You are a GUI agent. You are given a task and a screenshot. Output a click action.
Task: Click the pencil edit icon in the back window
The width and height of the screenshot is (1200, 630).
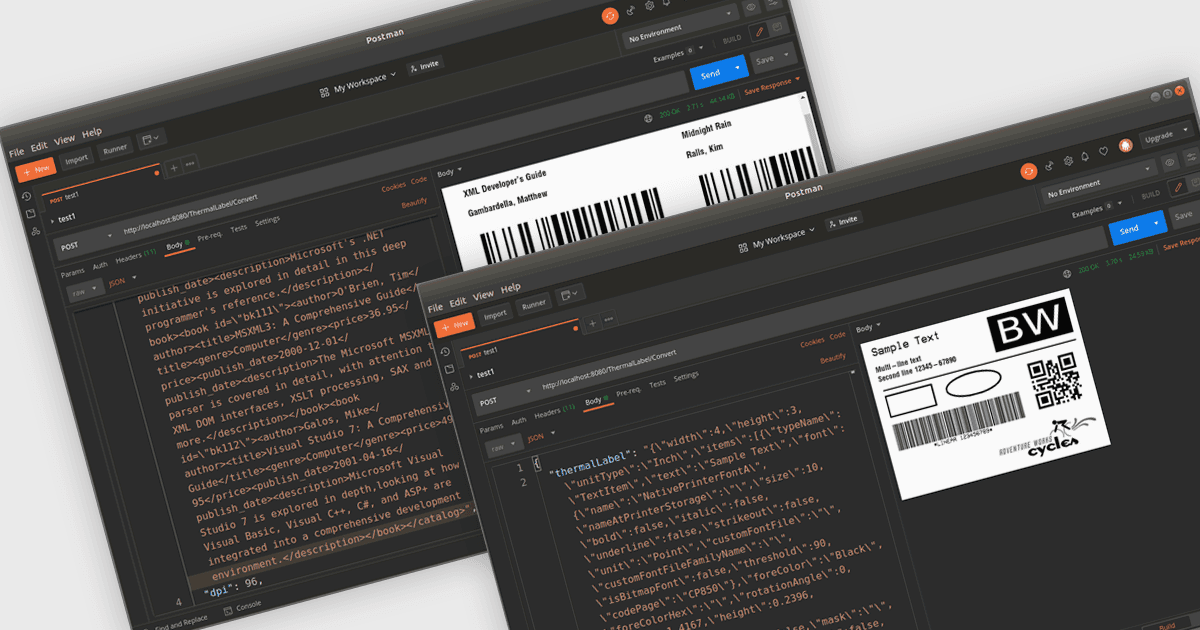pos(759,31)
